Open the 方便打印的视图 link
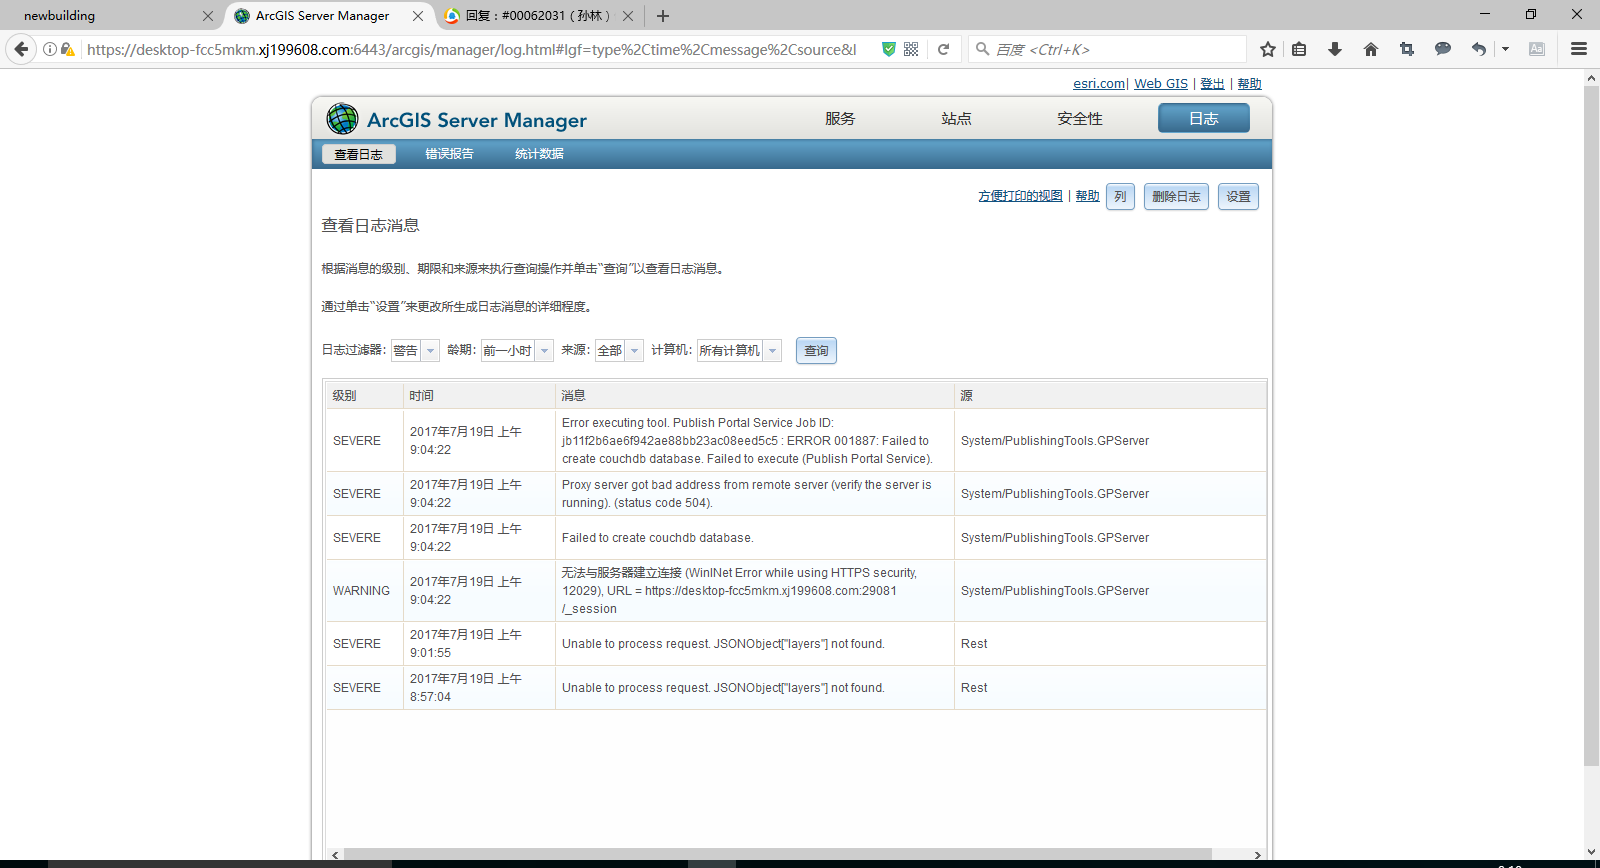This screenshot has height=868, width=1600. [x=1020, y=196]
